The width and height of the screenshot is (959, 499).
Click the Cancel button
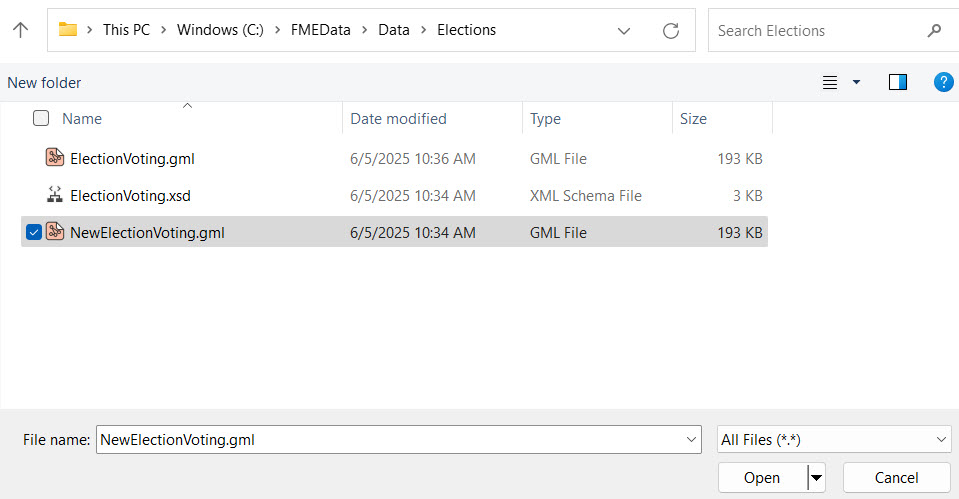pyautogui.click(x=895, y=478)
